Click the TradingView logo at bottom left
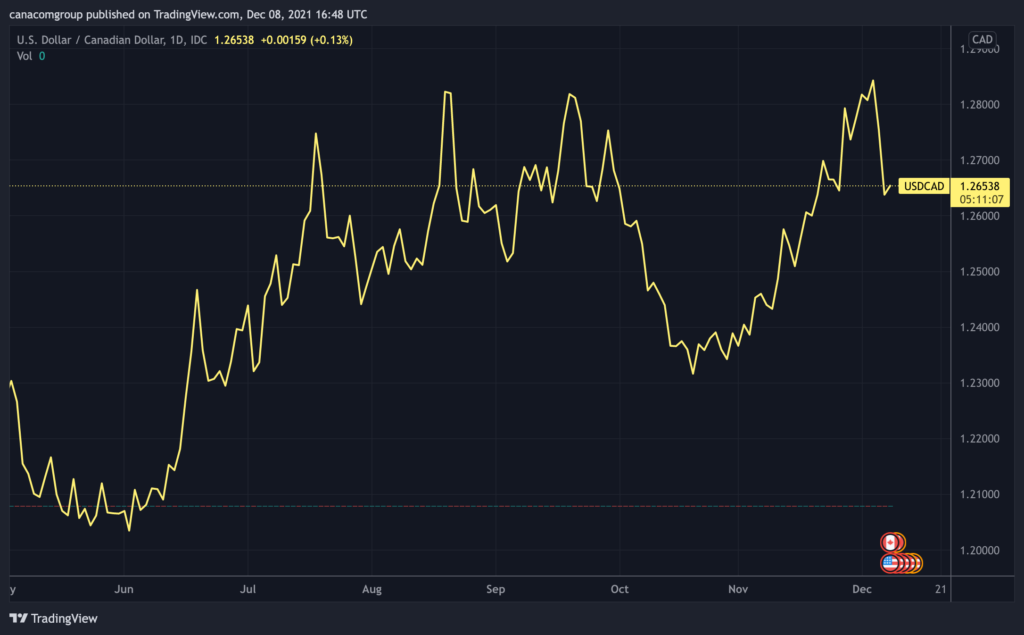 click(x=55, y=618)
